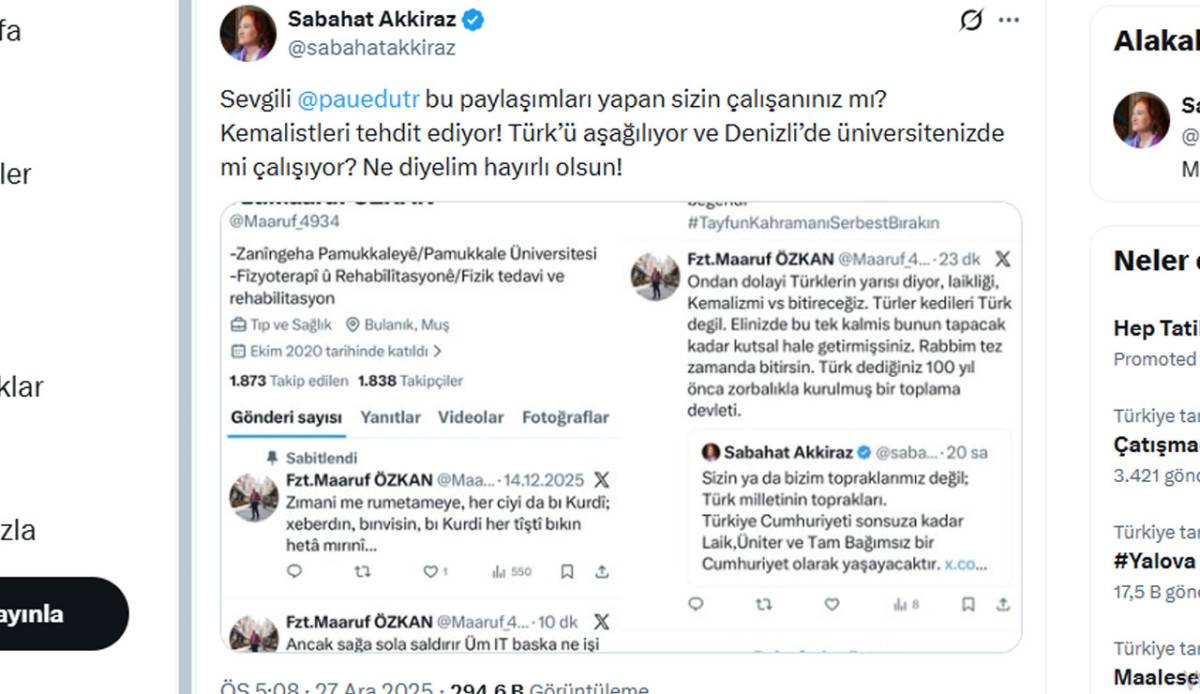Image resolution: width=1200 pixels, height=694 pixels.
Task: Click the reply icon under Sabahat Akkiraz's quoted tweet
Action: coord(696,604)
